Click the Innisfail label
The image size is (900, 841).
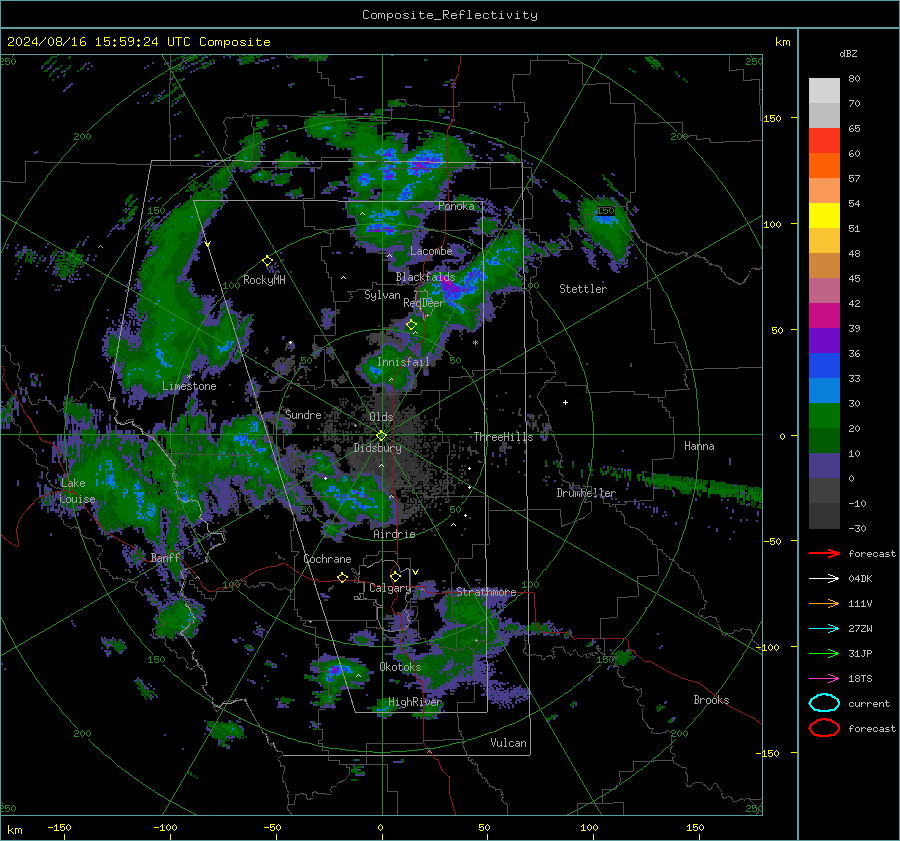403,362
